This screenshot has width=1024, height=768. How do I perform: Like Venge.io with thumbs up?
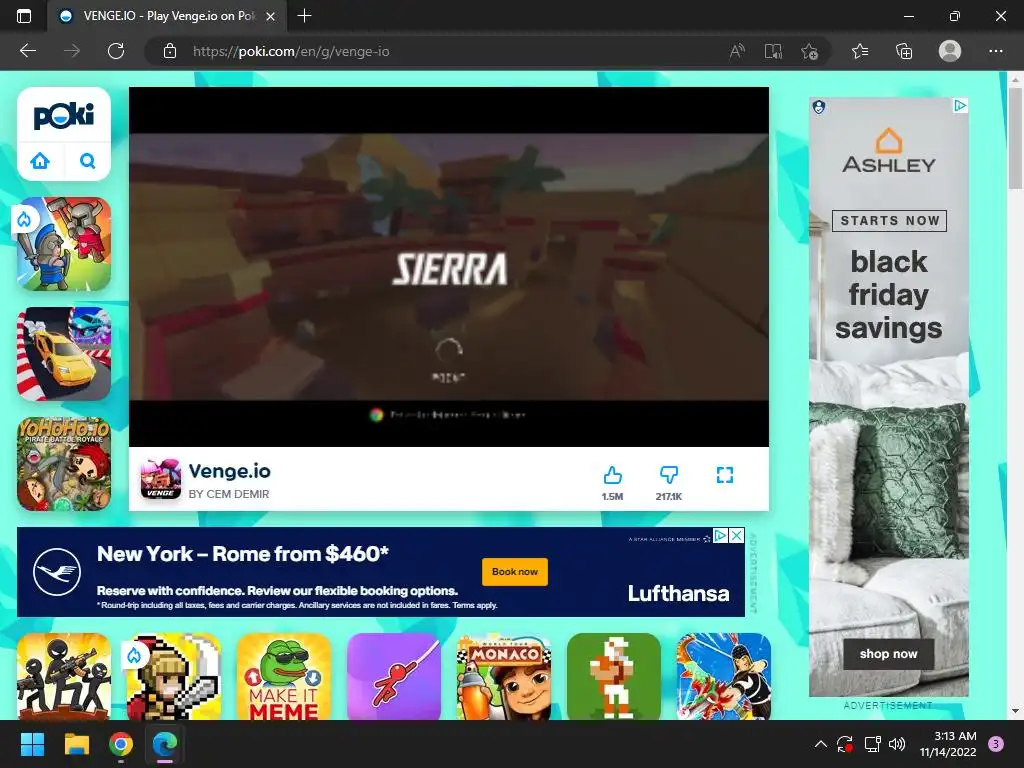coord(612,475)
